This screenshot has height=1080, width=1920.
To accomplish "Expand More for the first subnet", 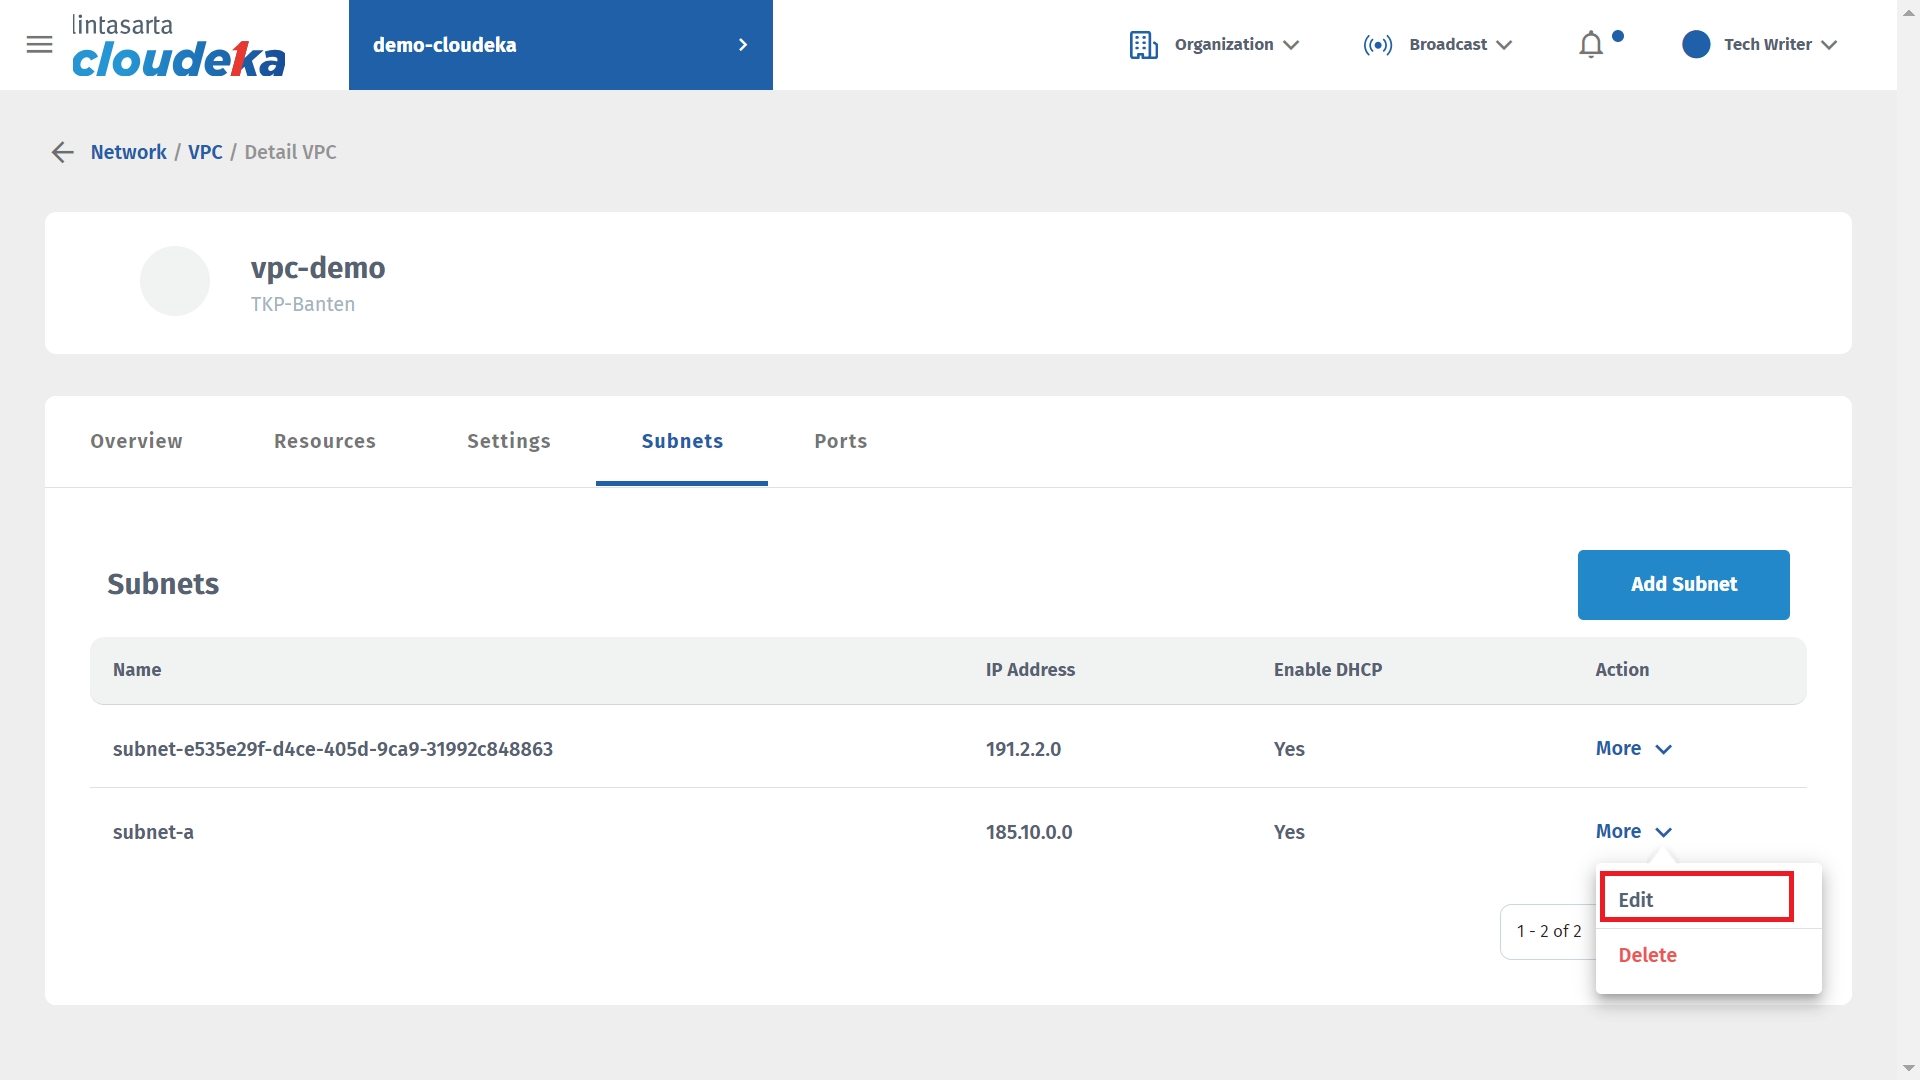I will [1633, 749].
